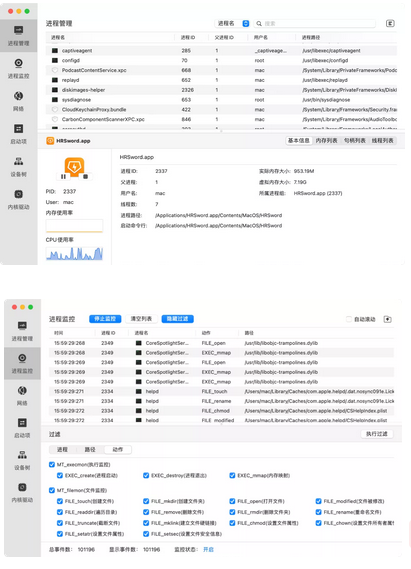Click the 内存使用率 bar
The image size is (411, 569).
[74, 226]
